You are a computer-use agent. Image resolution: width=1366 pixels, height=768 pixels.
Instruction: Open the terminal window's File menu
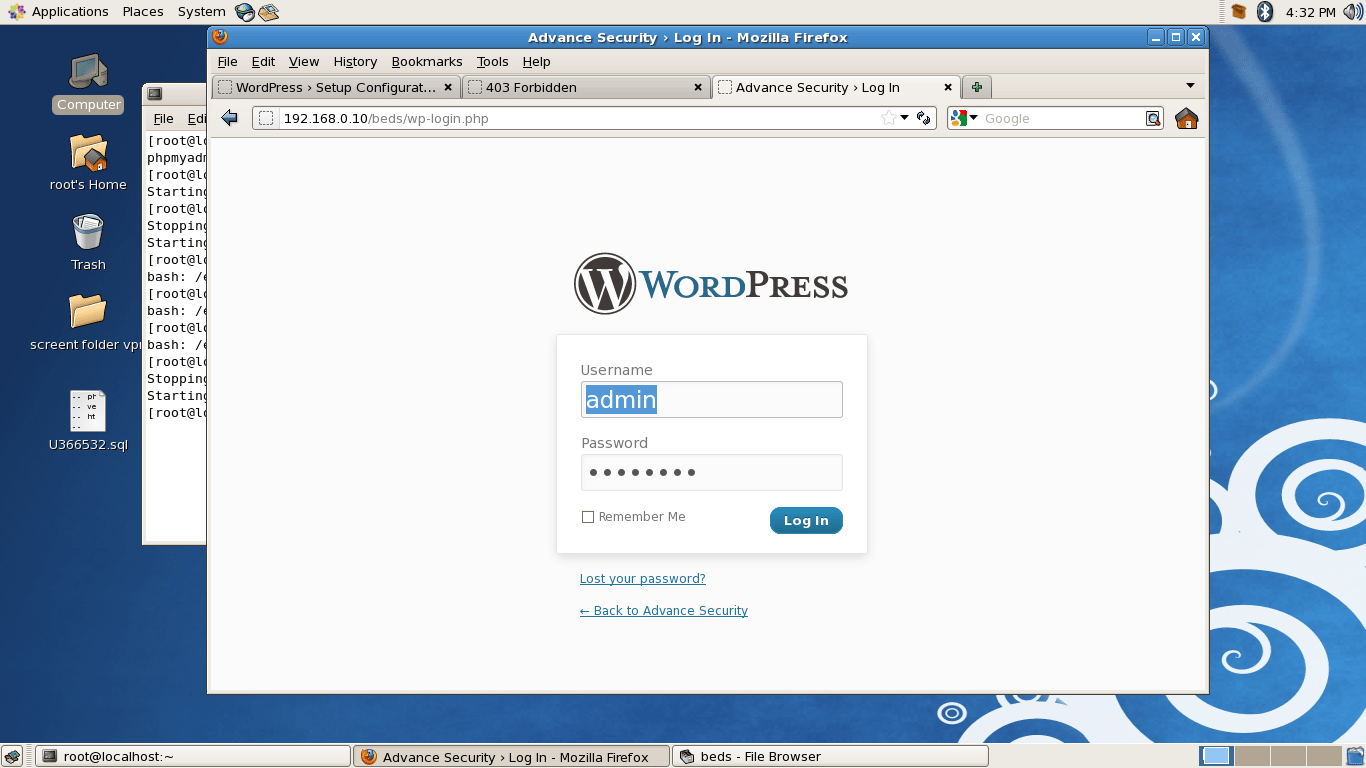point(163,118)
